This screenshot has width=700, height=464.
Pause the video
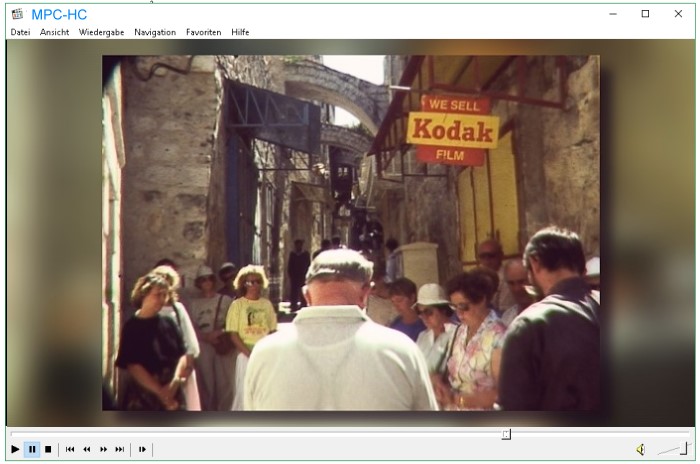tap(32, 449)
